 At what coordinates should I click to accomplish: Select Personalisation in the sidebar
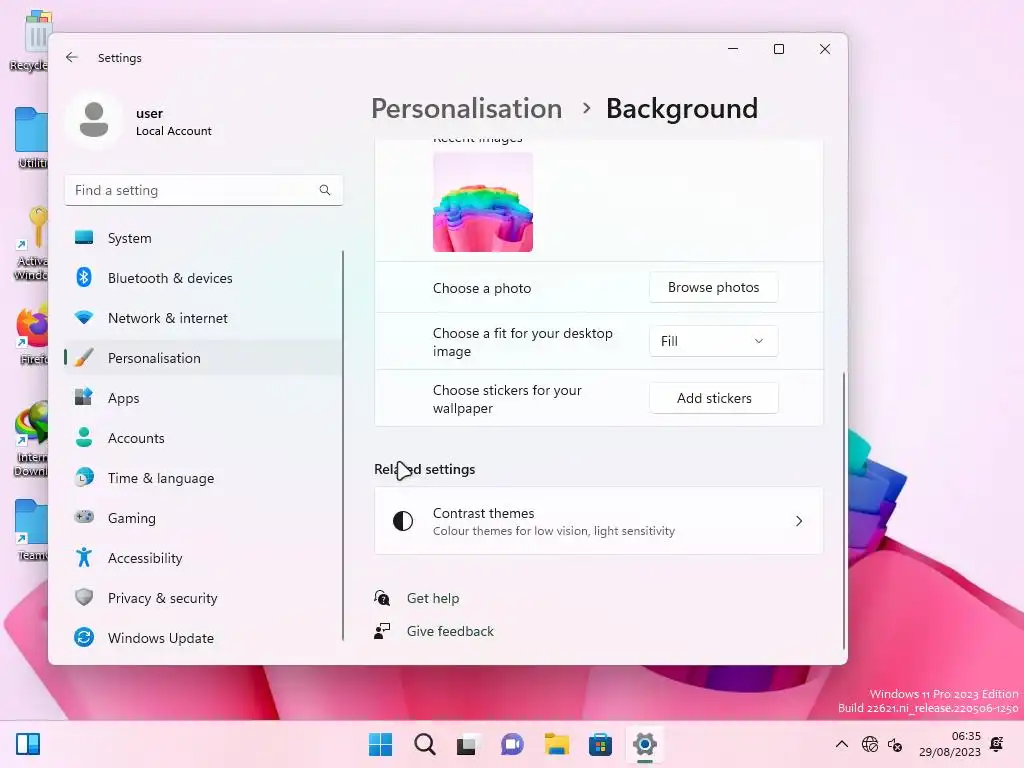coord(204,358)
